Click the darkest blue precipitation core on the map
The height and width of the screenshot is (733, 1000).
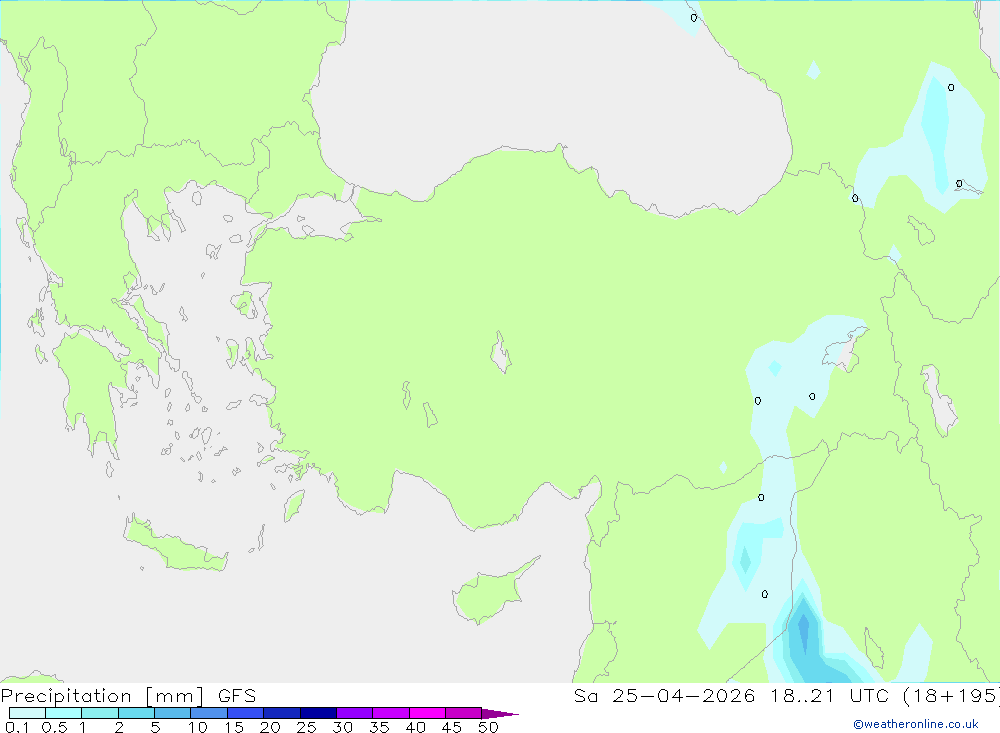pyautogui.click(x=804, y=632)
